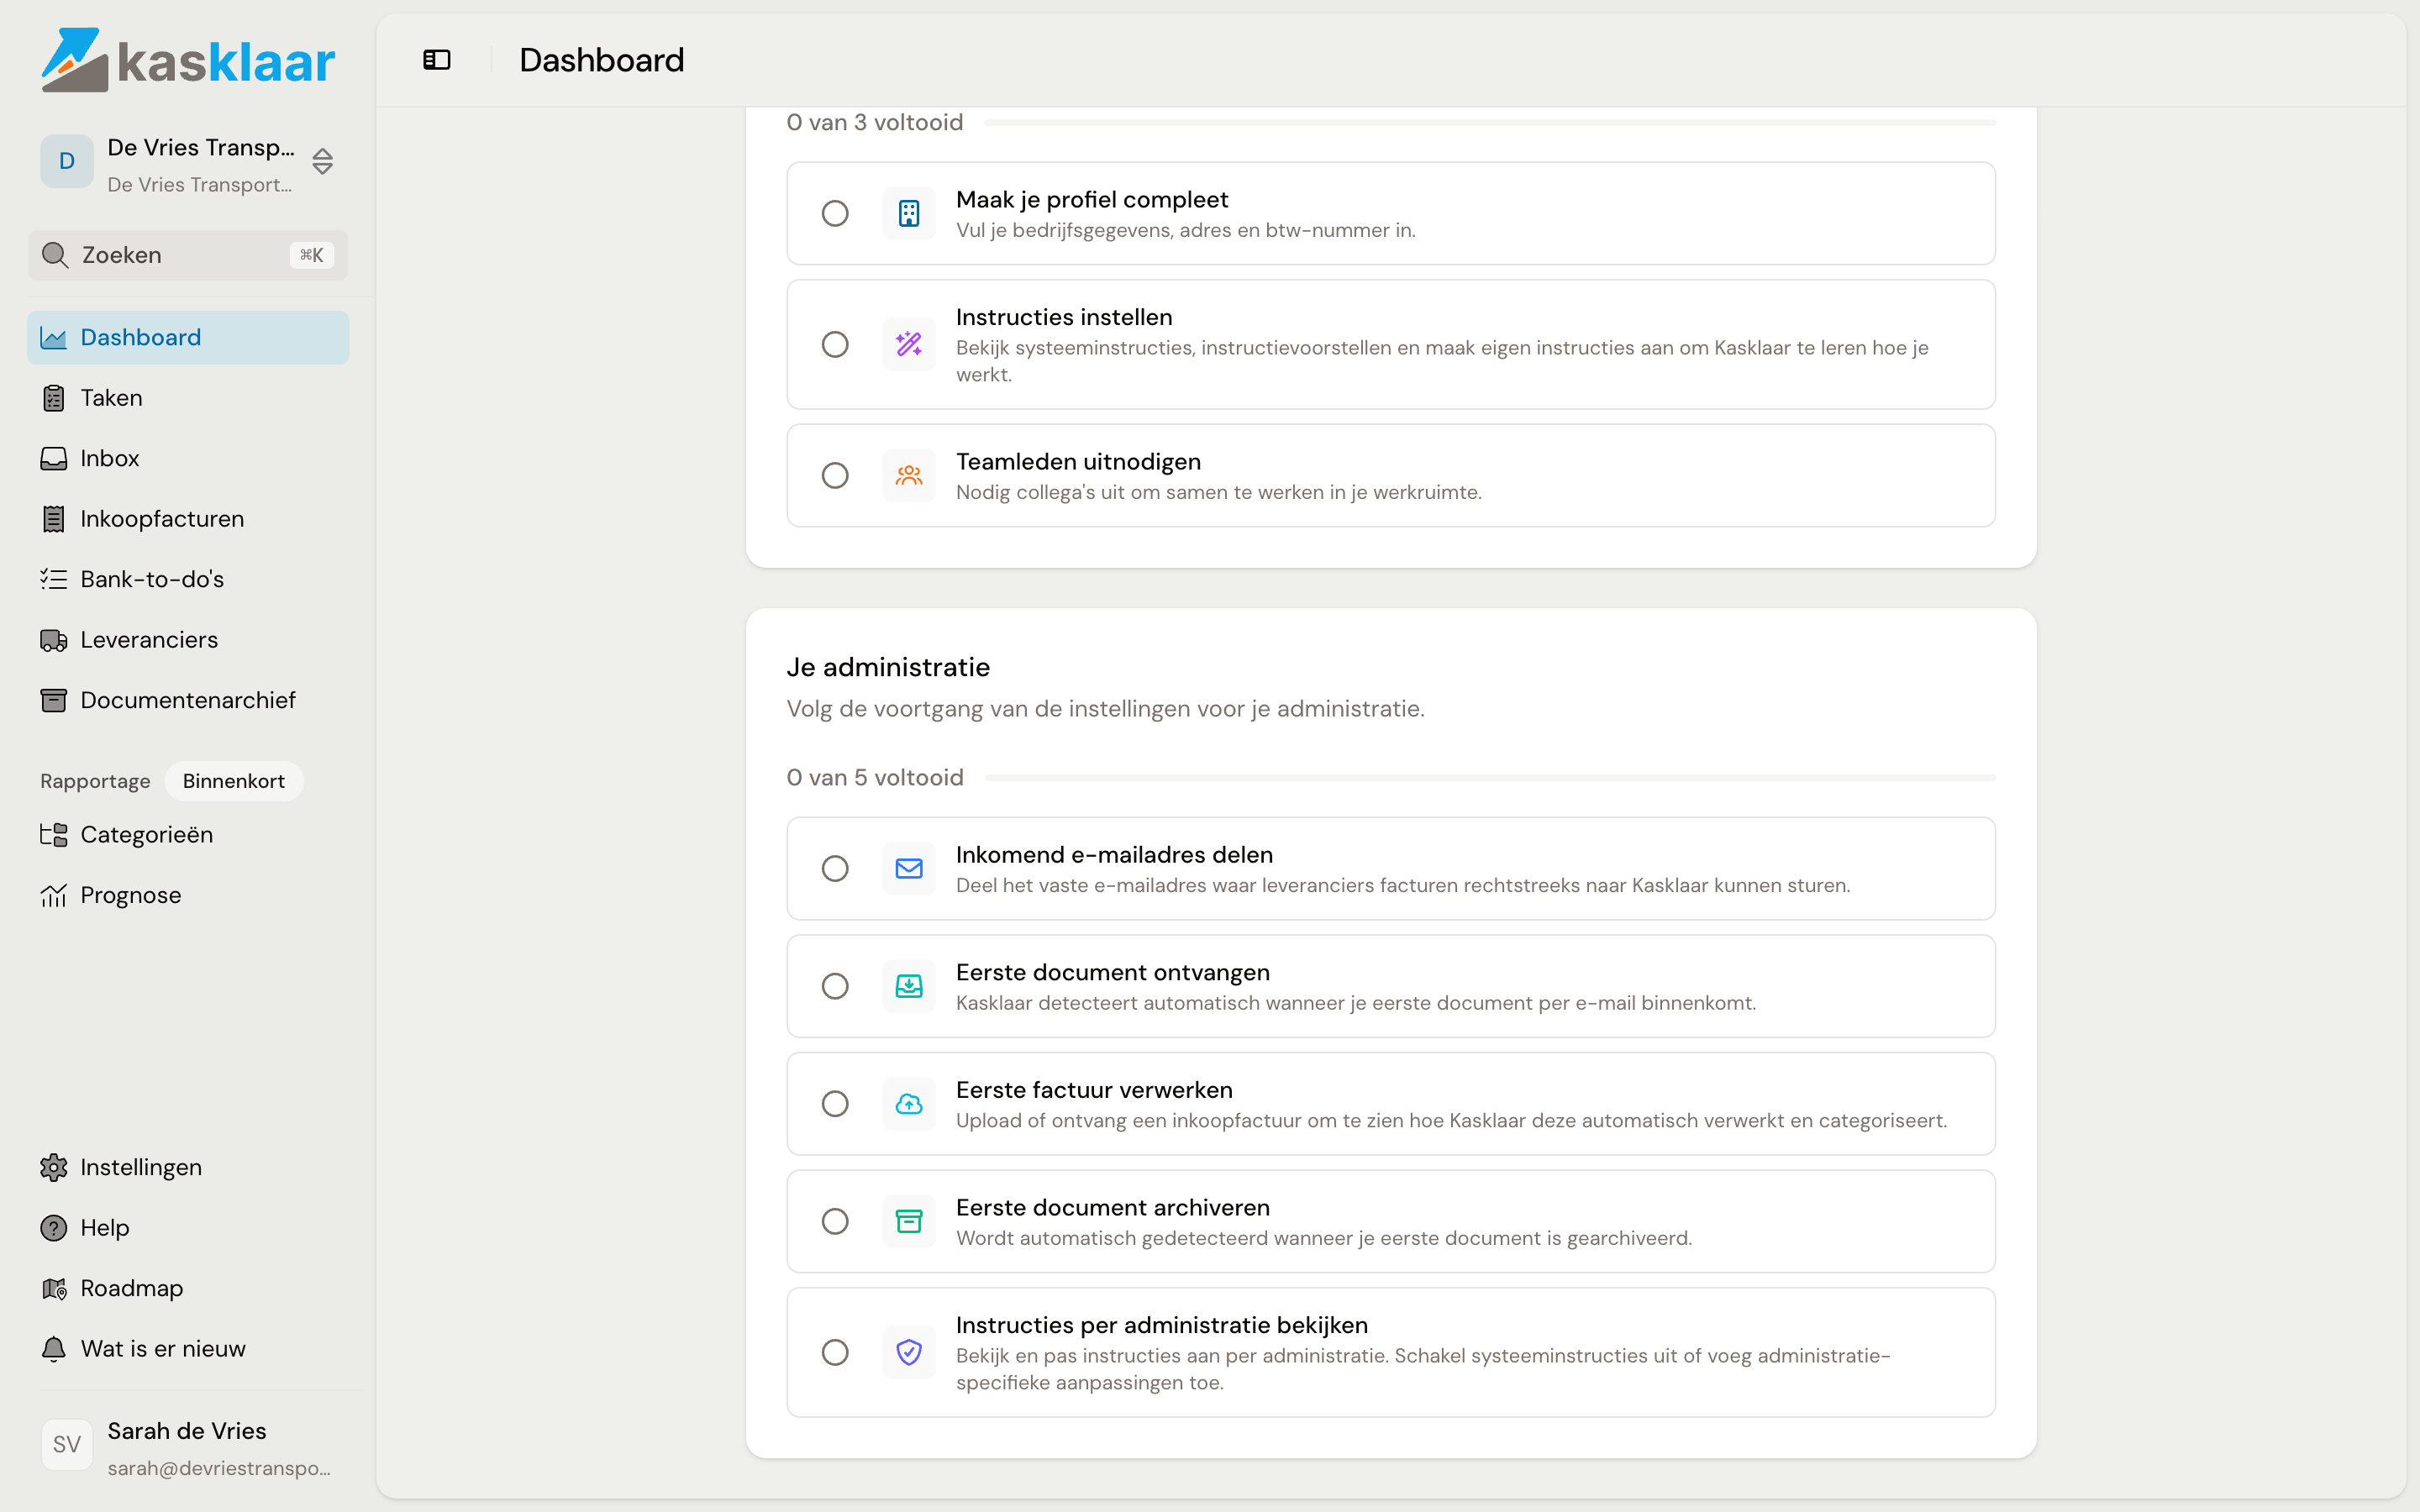Click the question mark Help icon

[54, 1227]
